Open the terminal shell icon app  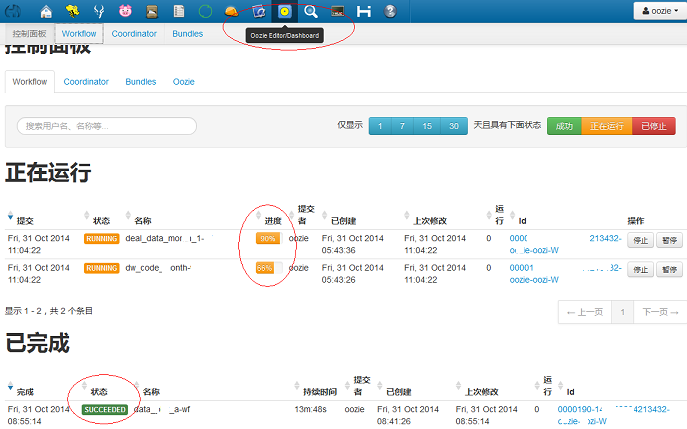[x=337, y=11]
